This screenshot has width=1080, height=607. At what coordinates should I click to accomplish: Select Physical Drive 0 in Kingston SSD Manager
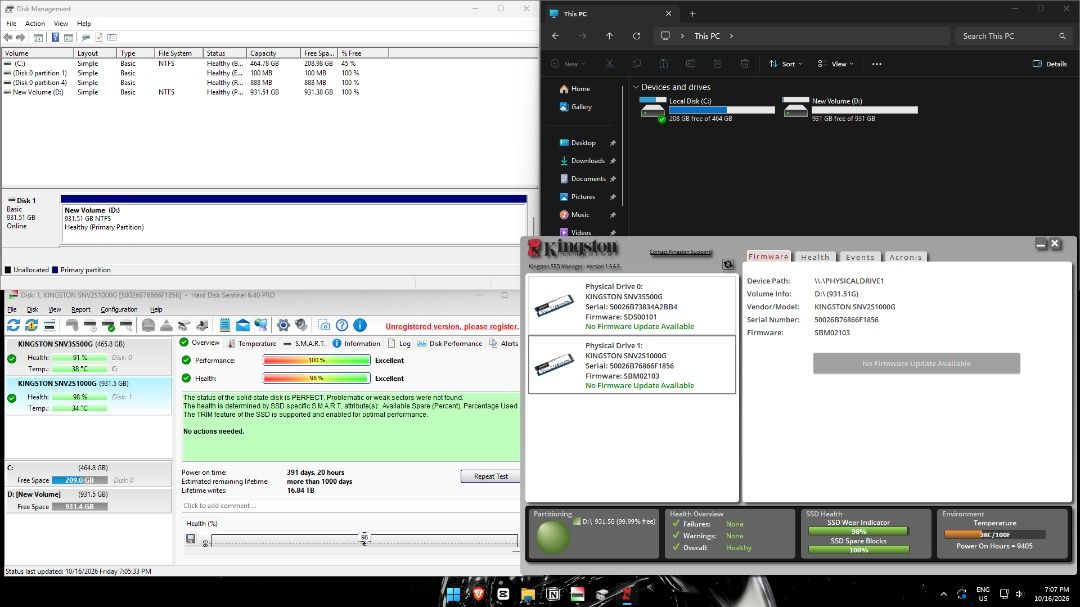pos(632,306)
